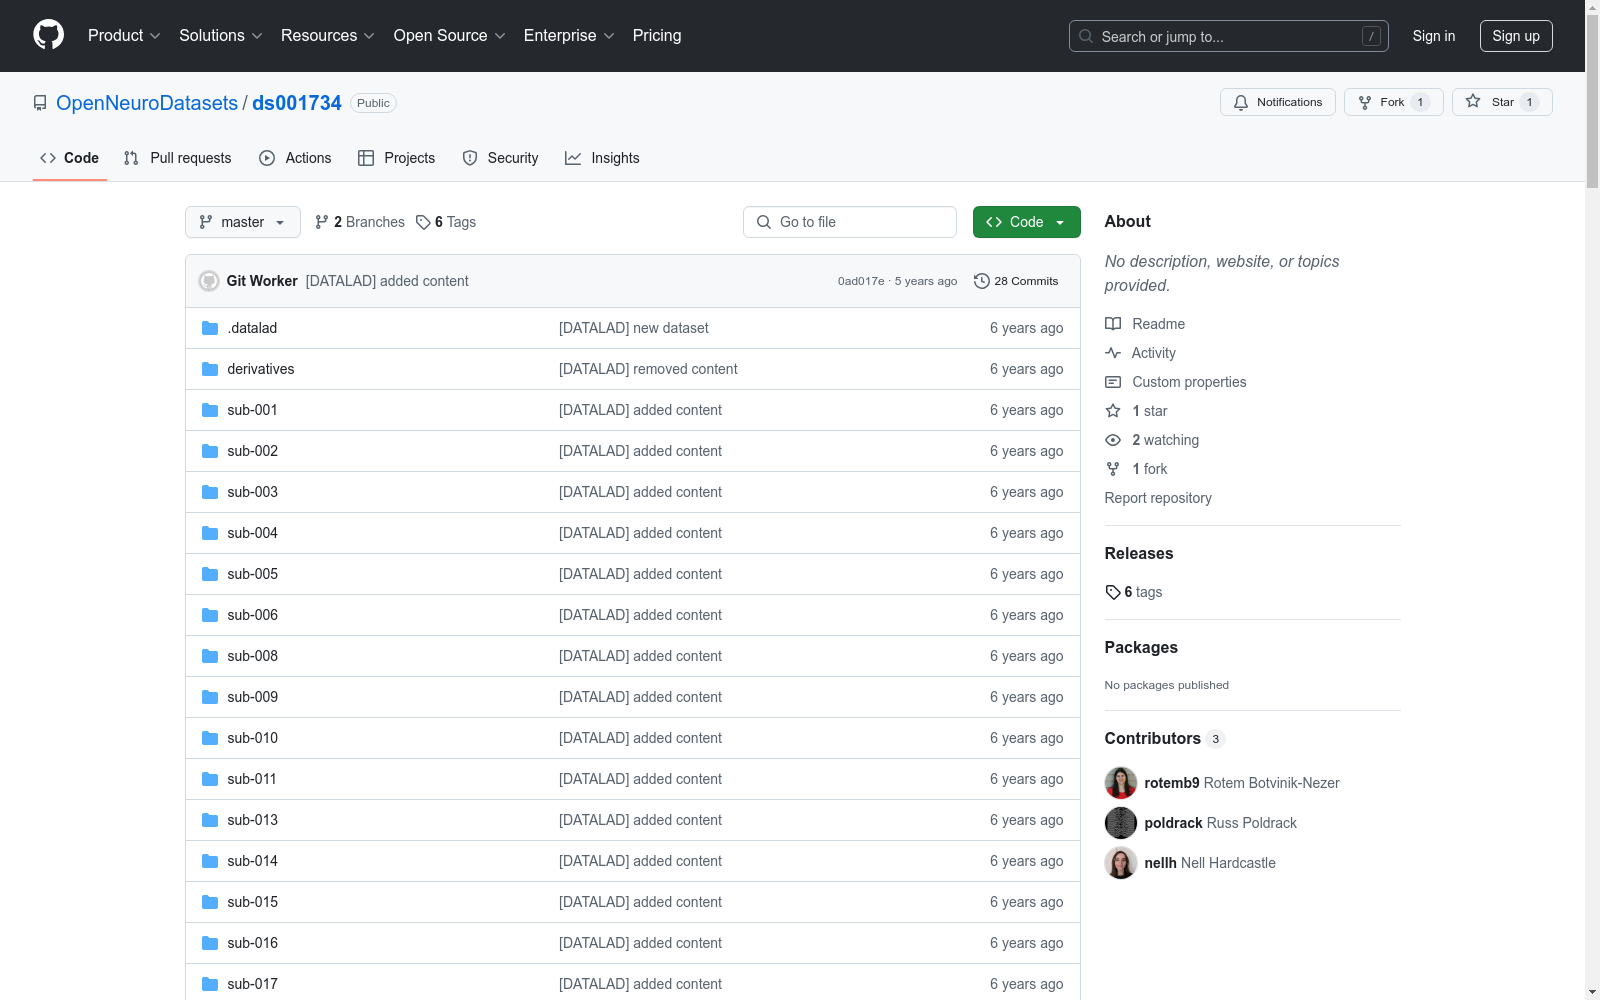Open the OpenNeuroDatasets organization link
Viewport: 1600px width, 1000px height.
click(x=147, y=103)
